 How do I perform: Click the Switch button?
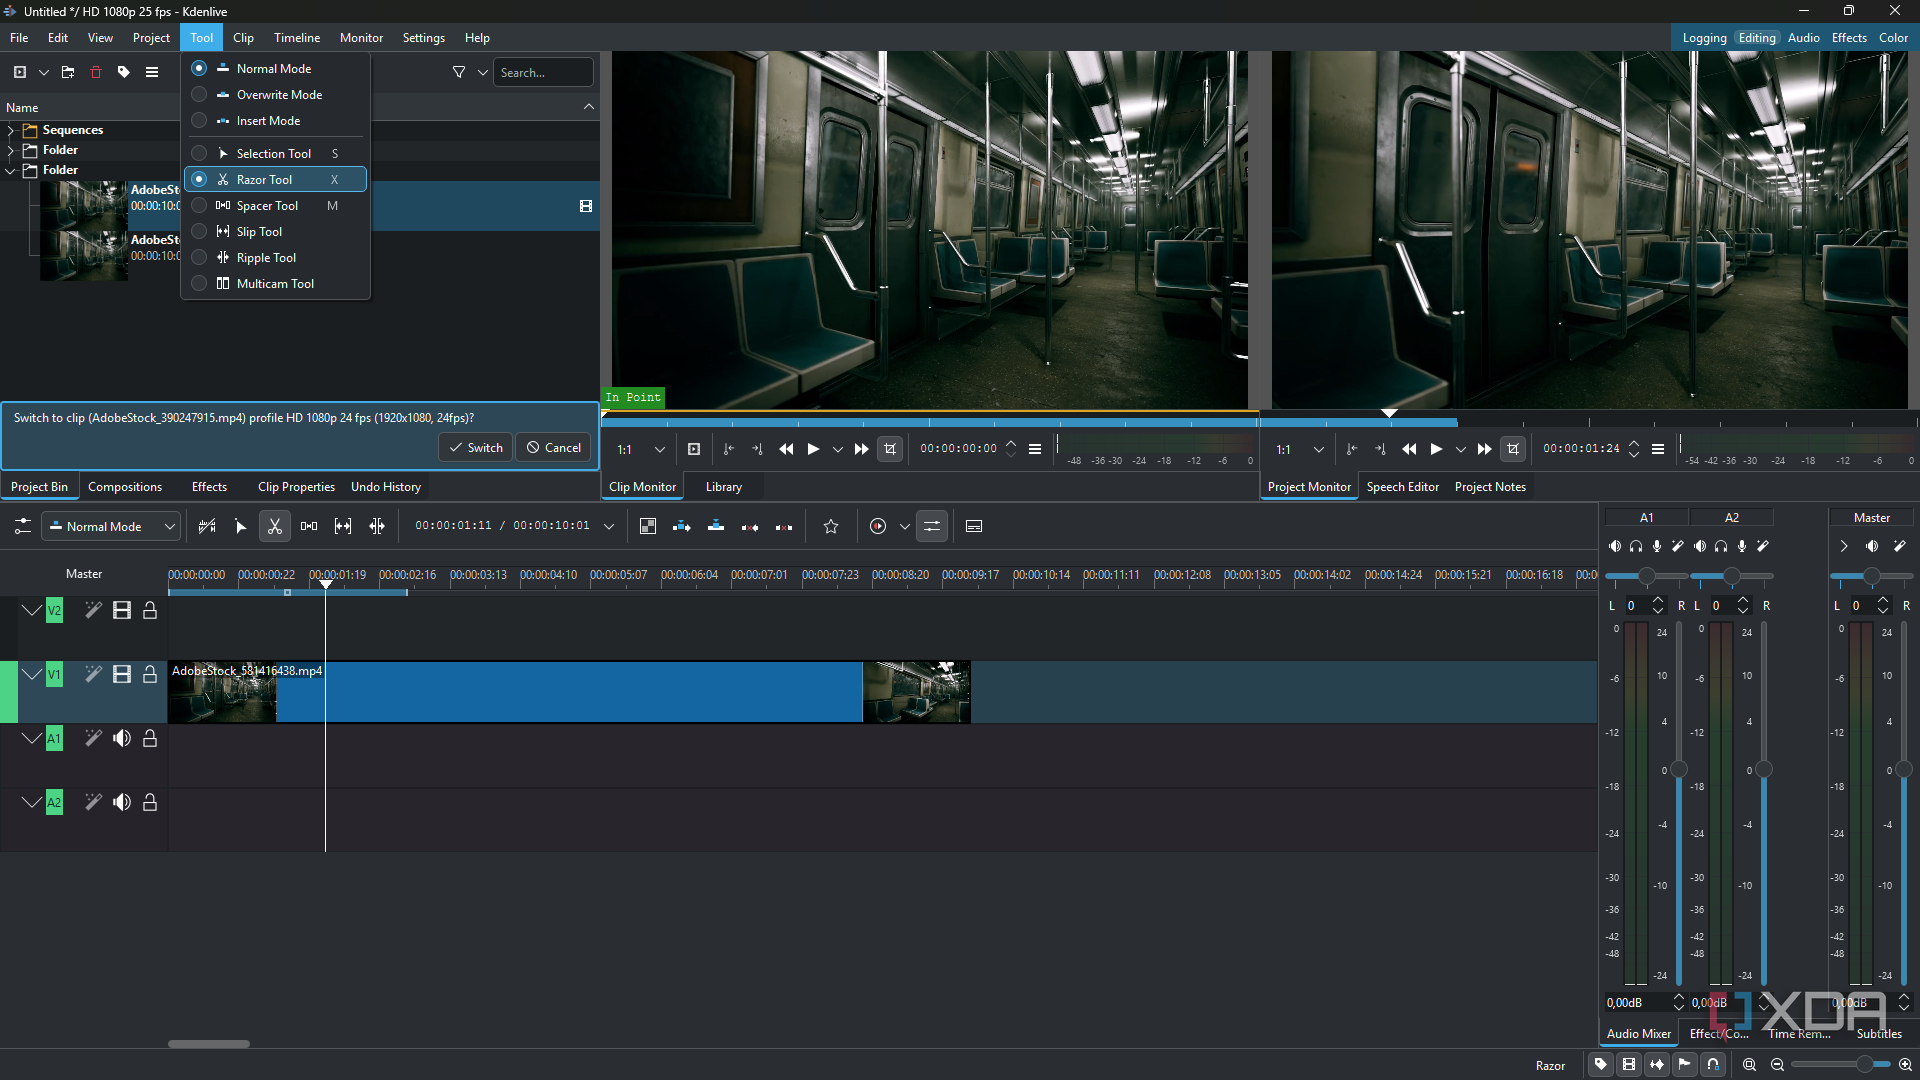[476, 447]
